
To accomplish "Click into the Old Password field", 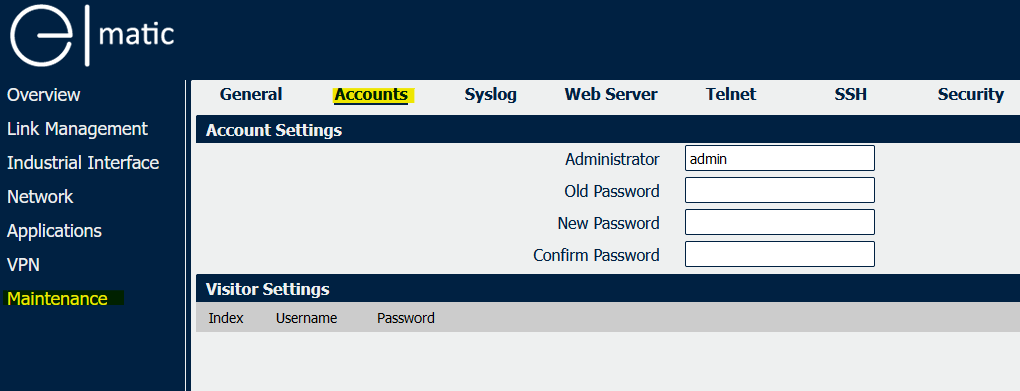I will click(779, 190).
